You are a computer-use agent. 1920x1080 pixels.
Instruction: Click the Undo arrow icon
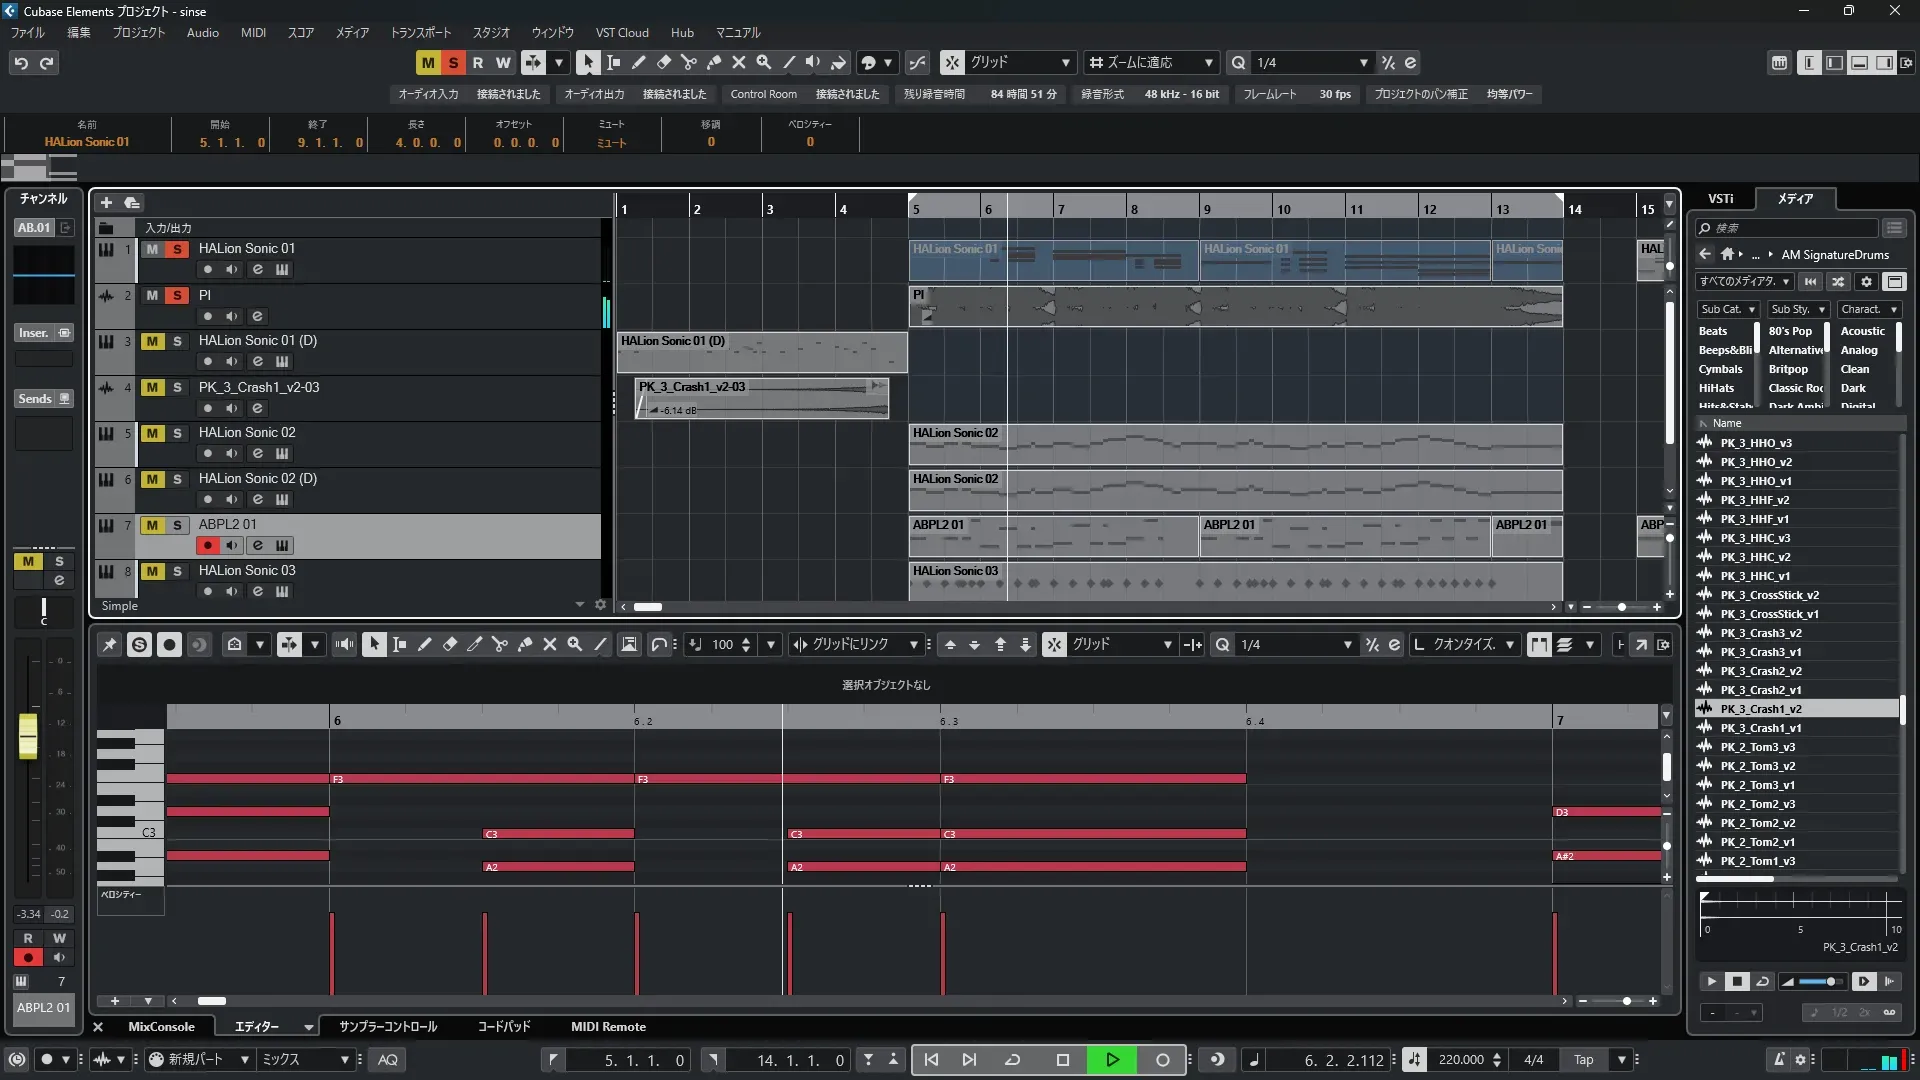21,62
